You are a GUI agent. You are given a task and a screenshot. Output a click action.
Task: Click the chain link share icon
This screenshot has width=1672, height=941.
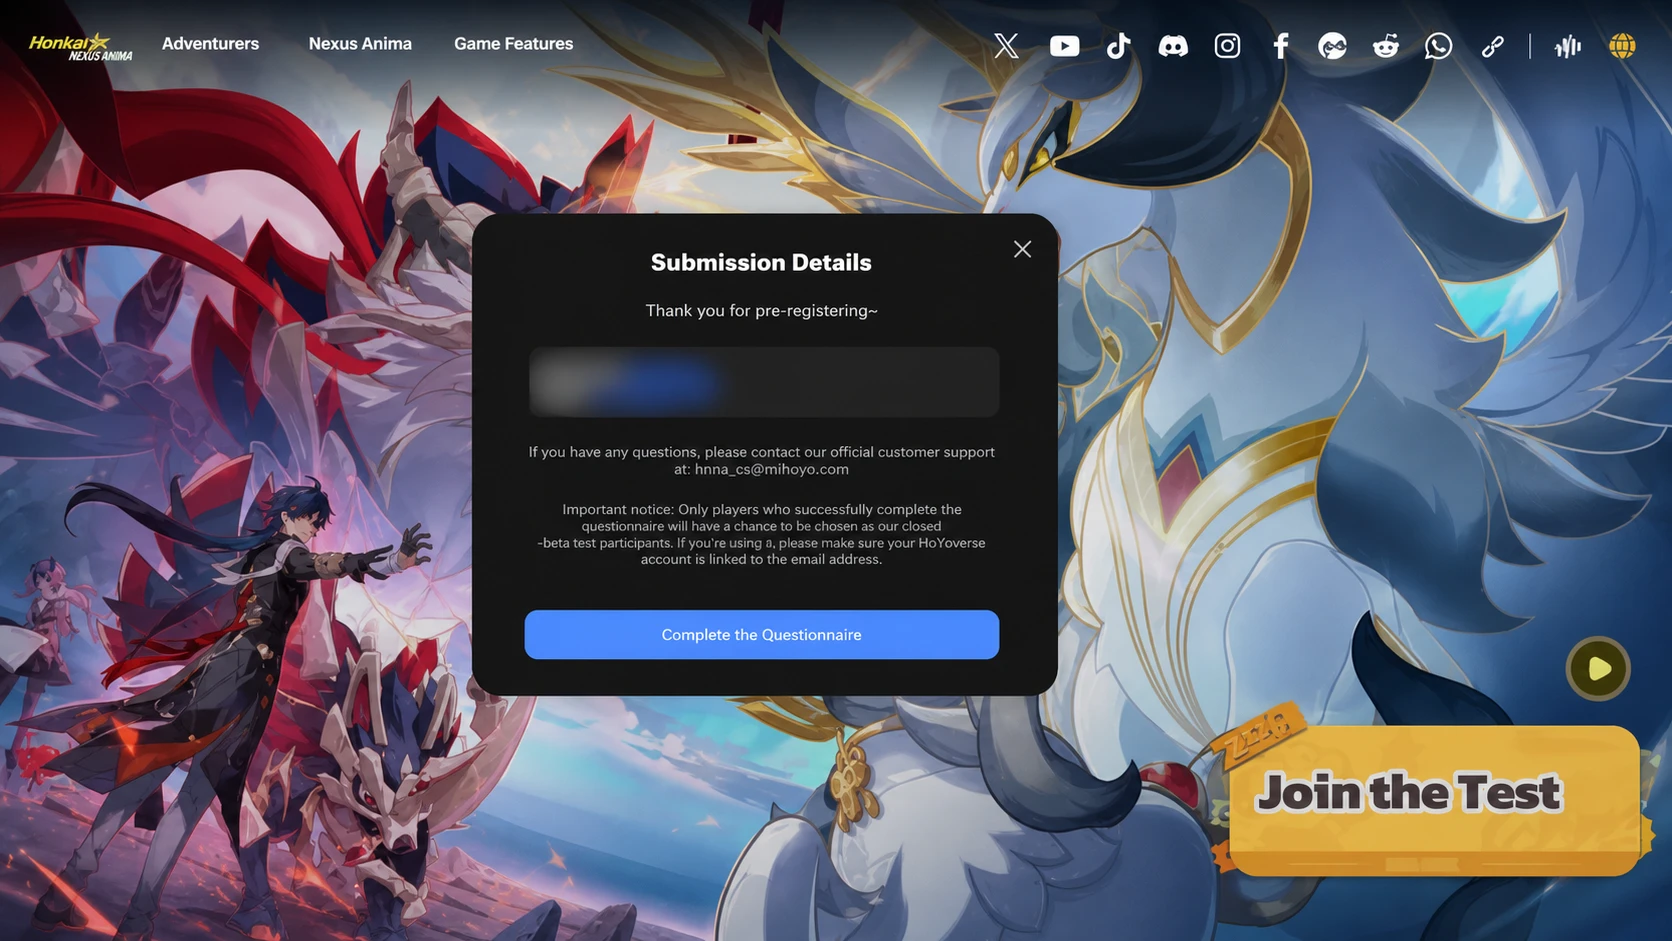[1492, 46]
